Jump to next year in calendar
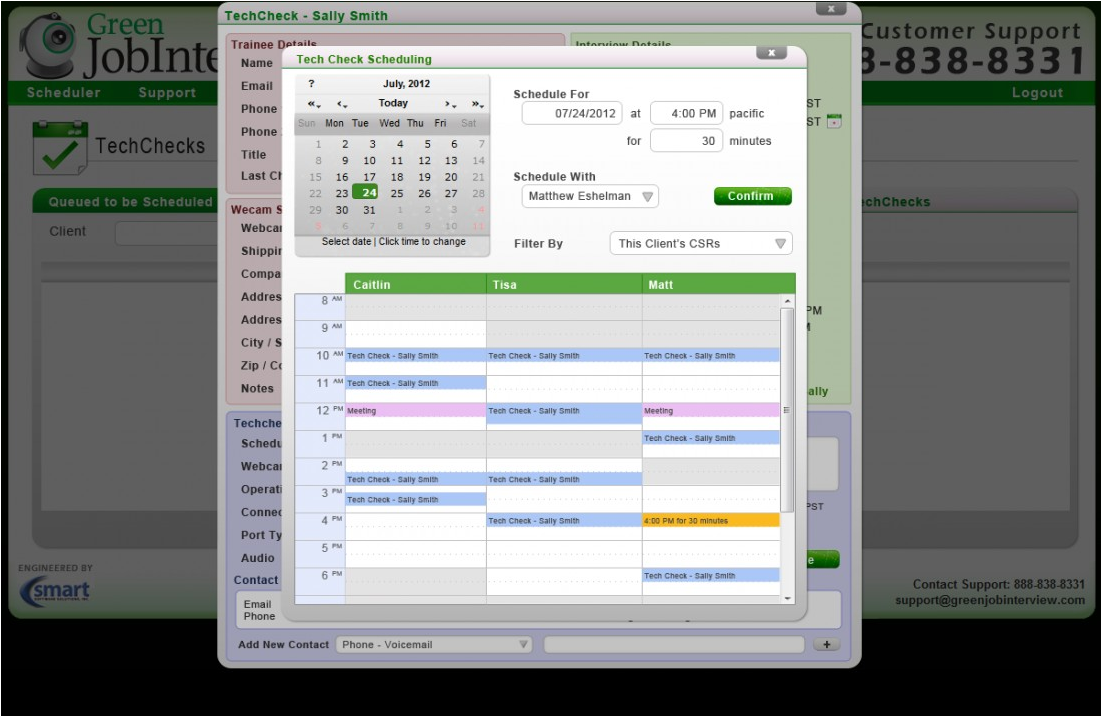Image resolution: width=1103 pixels, height=718 pixels. (478, 104)
